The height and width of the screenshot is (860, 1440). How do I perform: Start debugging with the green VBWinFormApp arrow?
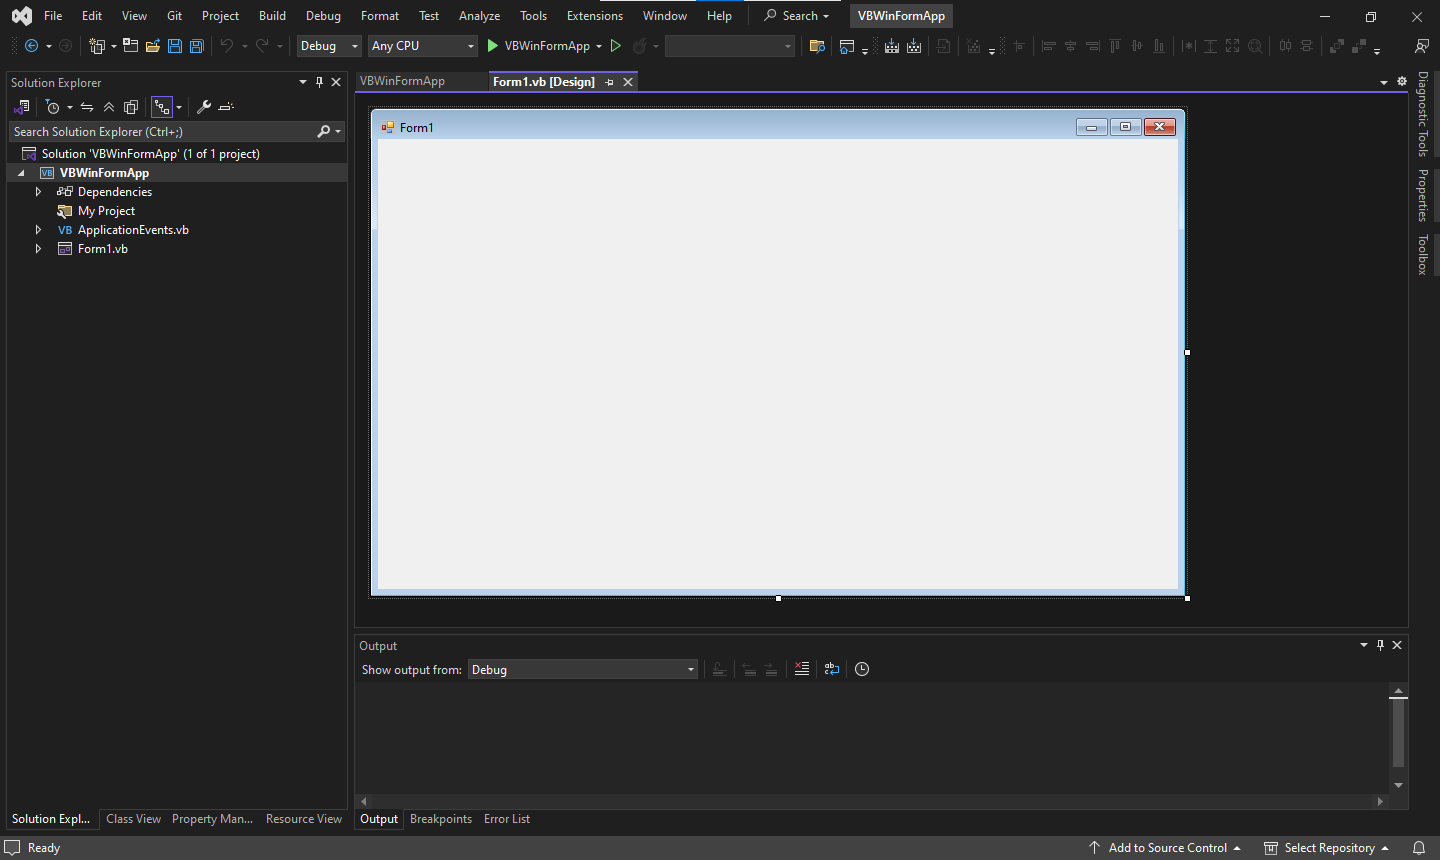[x=492, y=46]
